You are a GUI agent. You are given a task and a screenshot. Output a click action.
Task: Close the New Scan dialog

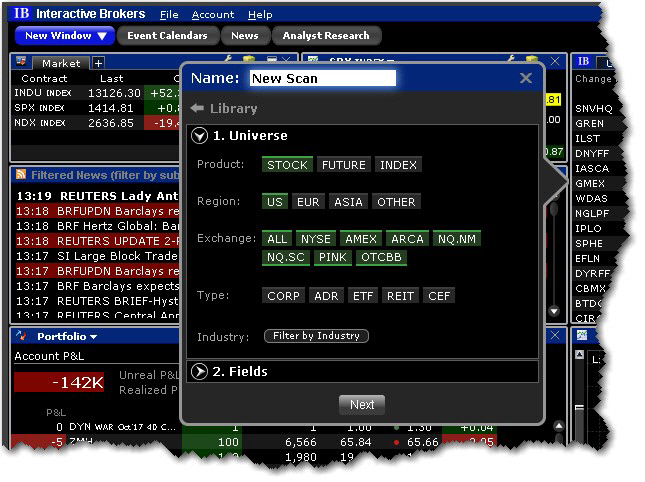pos(526,78)
